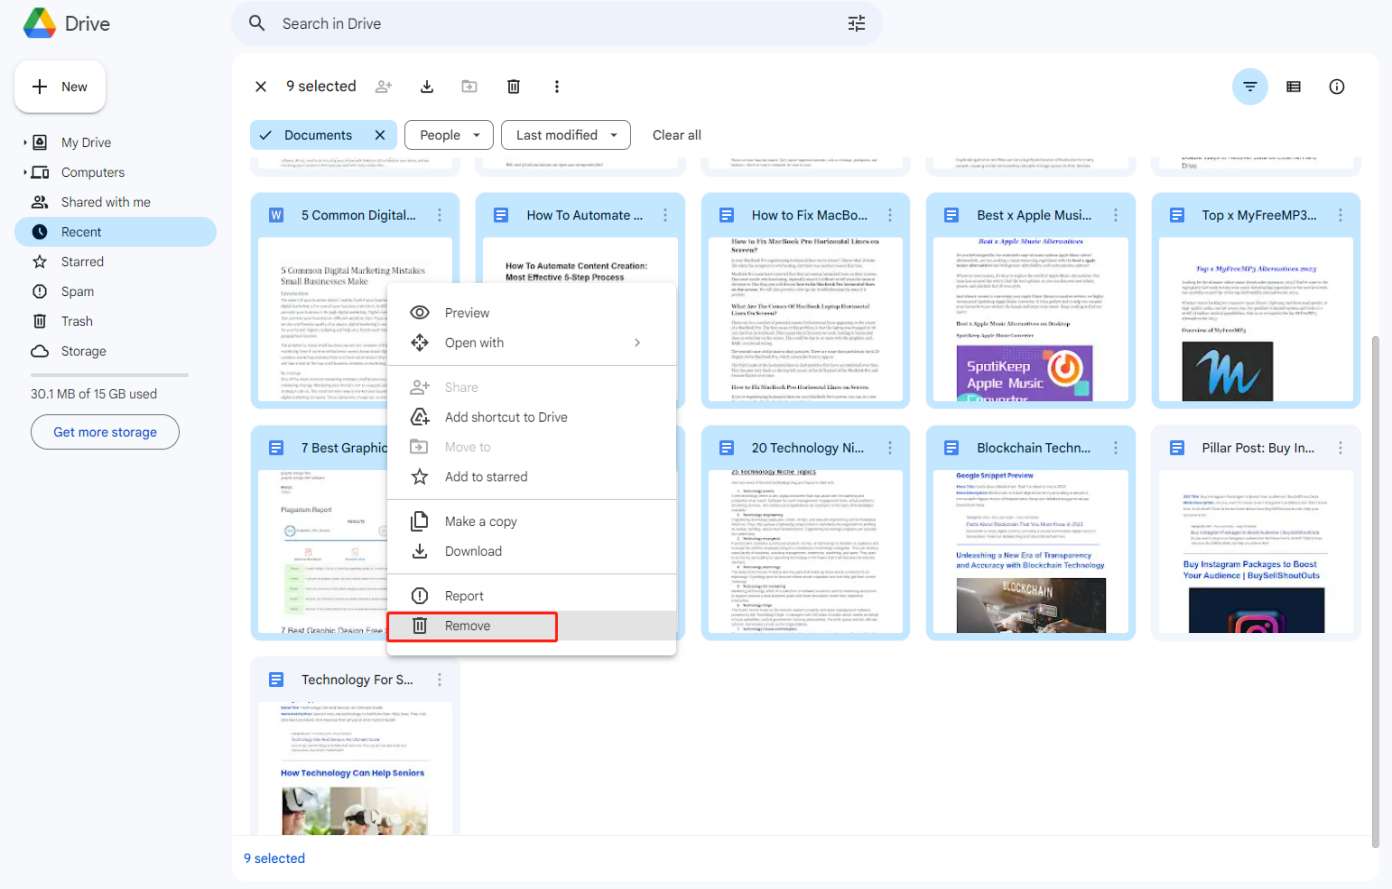Open the view details info icon
This screenshot has width=1392, height=889.
coord(1336,87)
